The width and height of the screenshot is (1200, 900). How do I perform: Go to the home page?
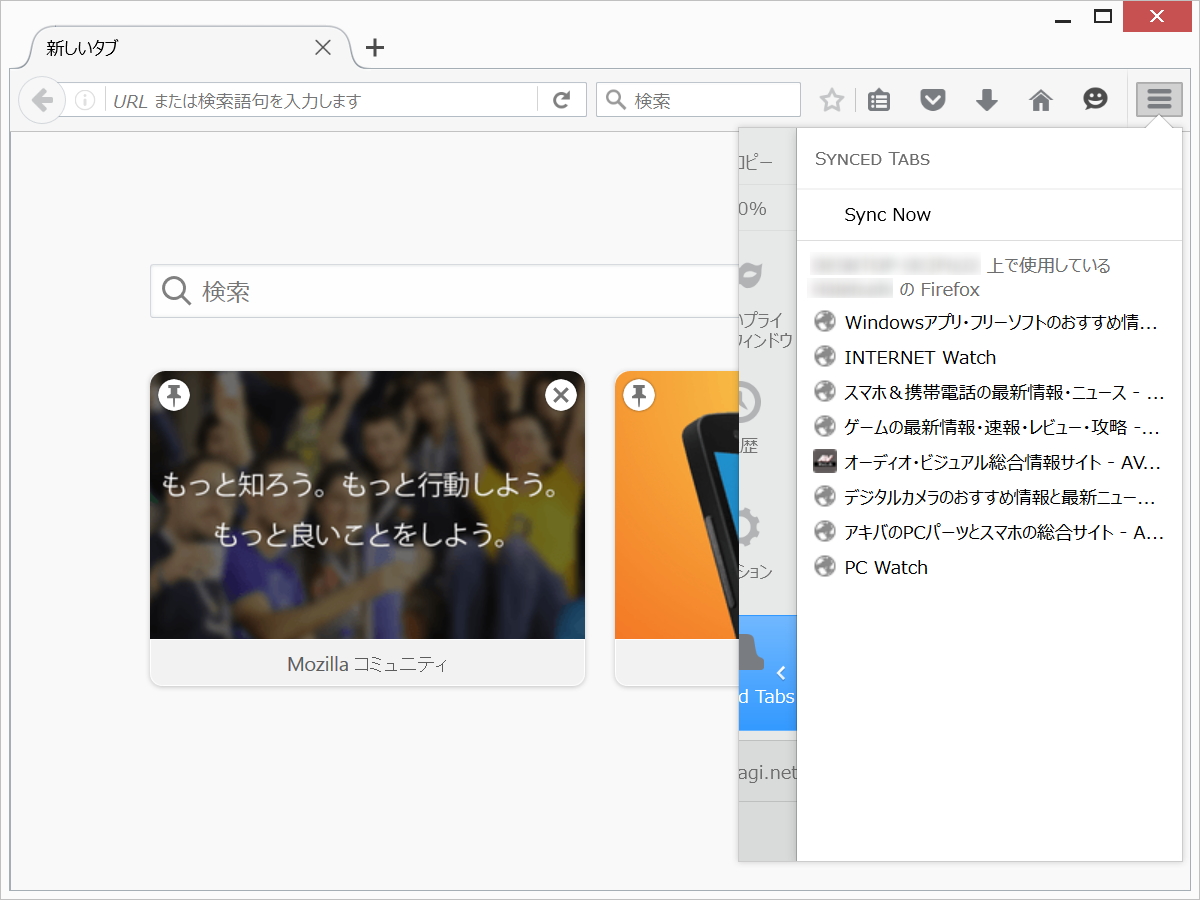click(1040, 99)
